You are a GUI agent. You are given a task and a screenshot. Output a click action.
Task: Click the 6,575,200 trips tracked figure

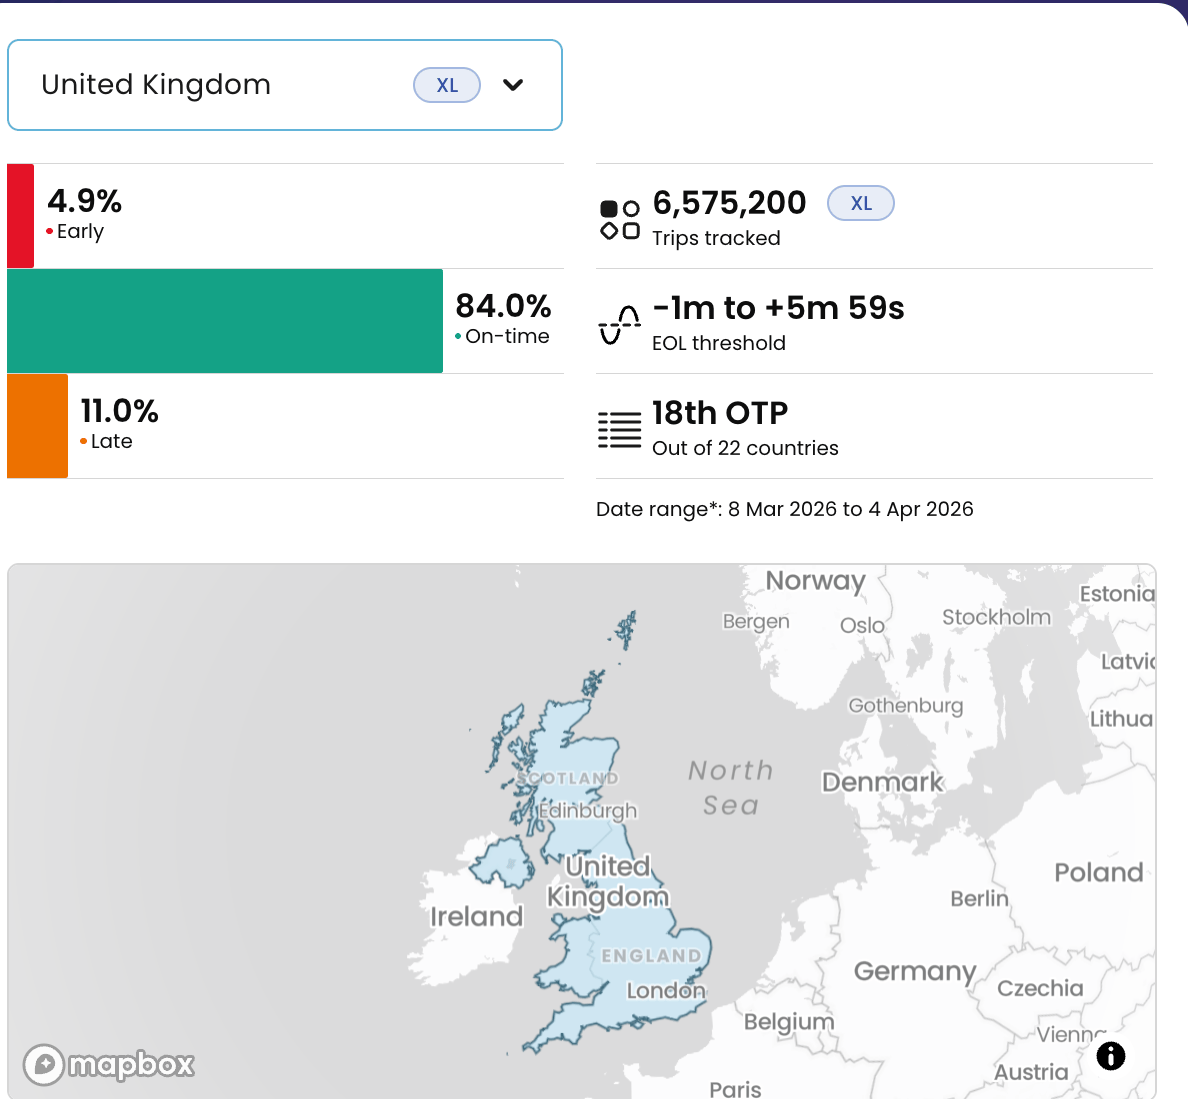[x=729, y=203]
